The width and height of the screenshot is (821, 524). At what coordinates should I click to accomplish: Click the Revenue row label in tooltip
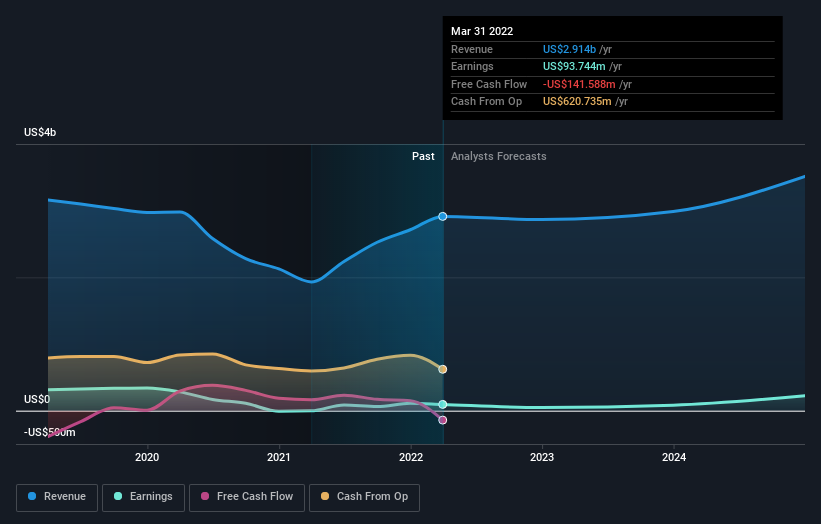pyautogui.click(x=472, y=49)
